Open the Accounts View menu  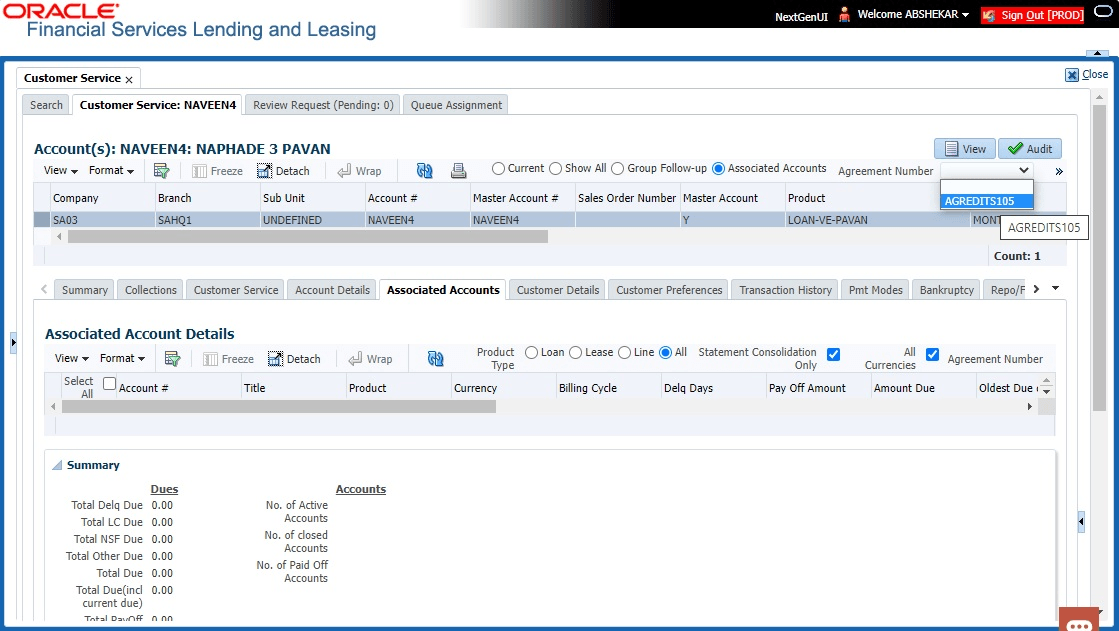[x=60, y=170]
